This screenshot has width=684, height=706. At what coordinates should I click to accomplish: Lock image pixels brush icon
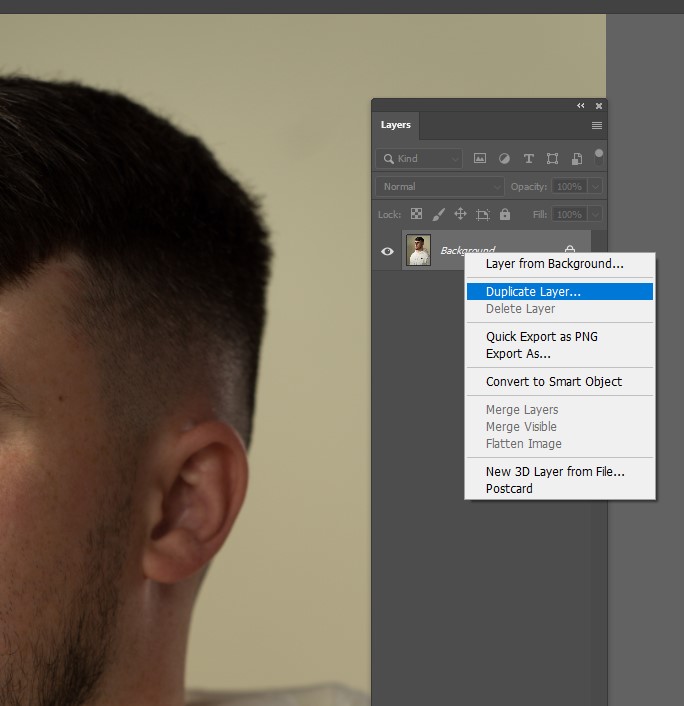438,214
